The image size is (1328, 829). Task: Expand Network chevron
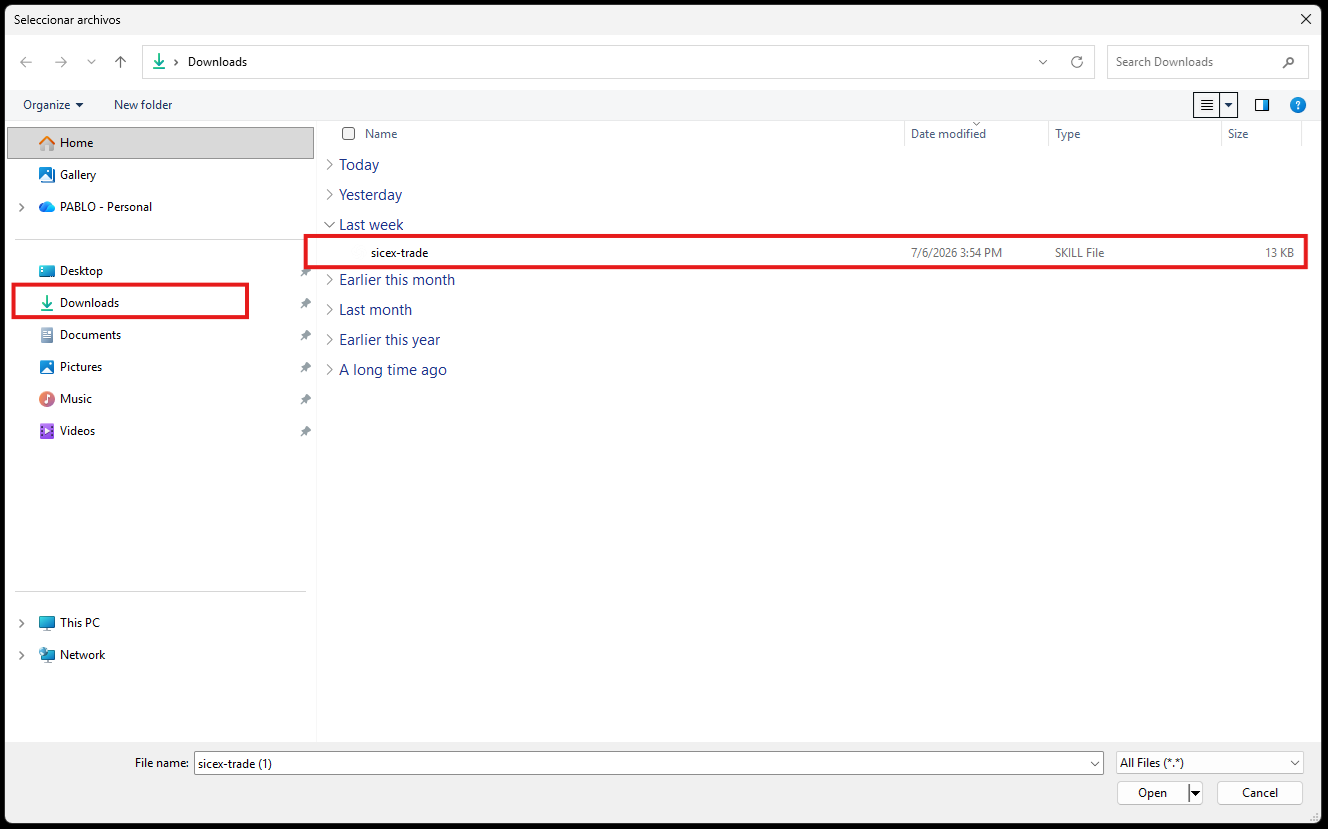click(22, 655)
